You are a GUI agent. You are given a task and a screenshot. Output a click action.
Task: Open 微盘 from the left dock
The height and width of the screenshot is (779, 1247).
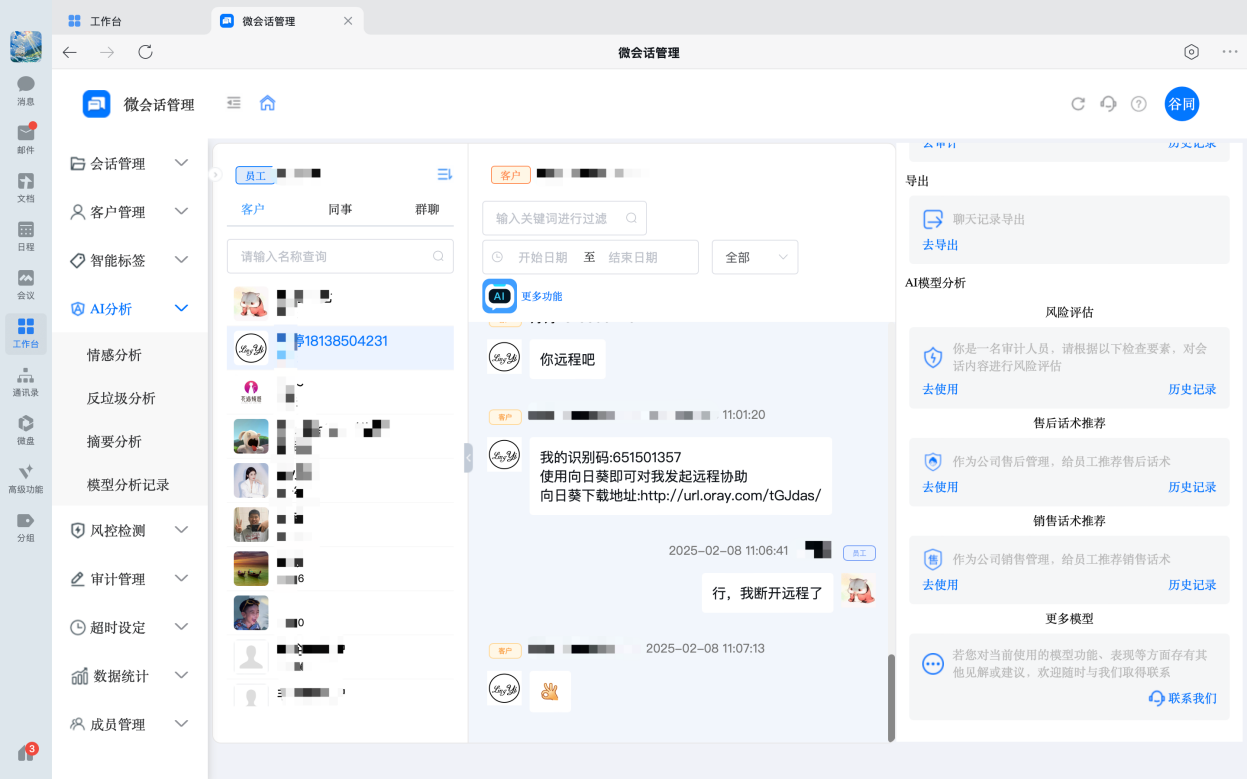[x=24, y=430]
